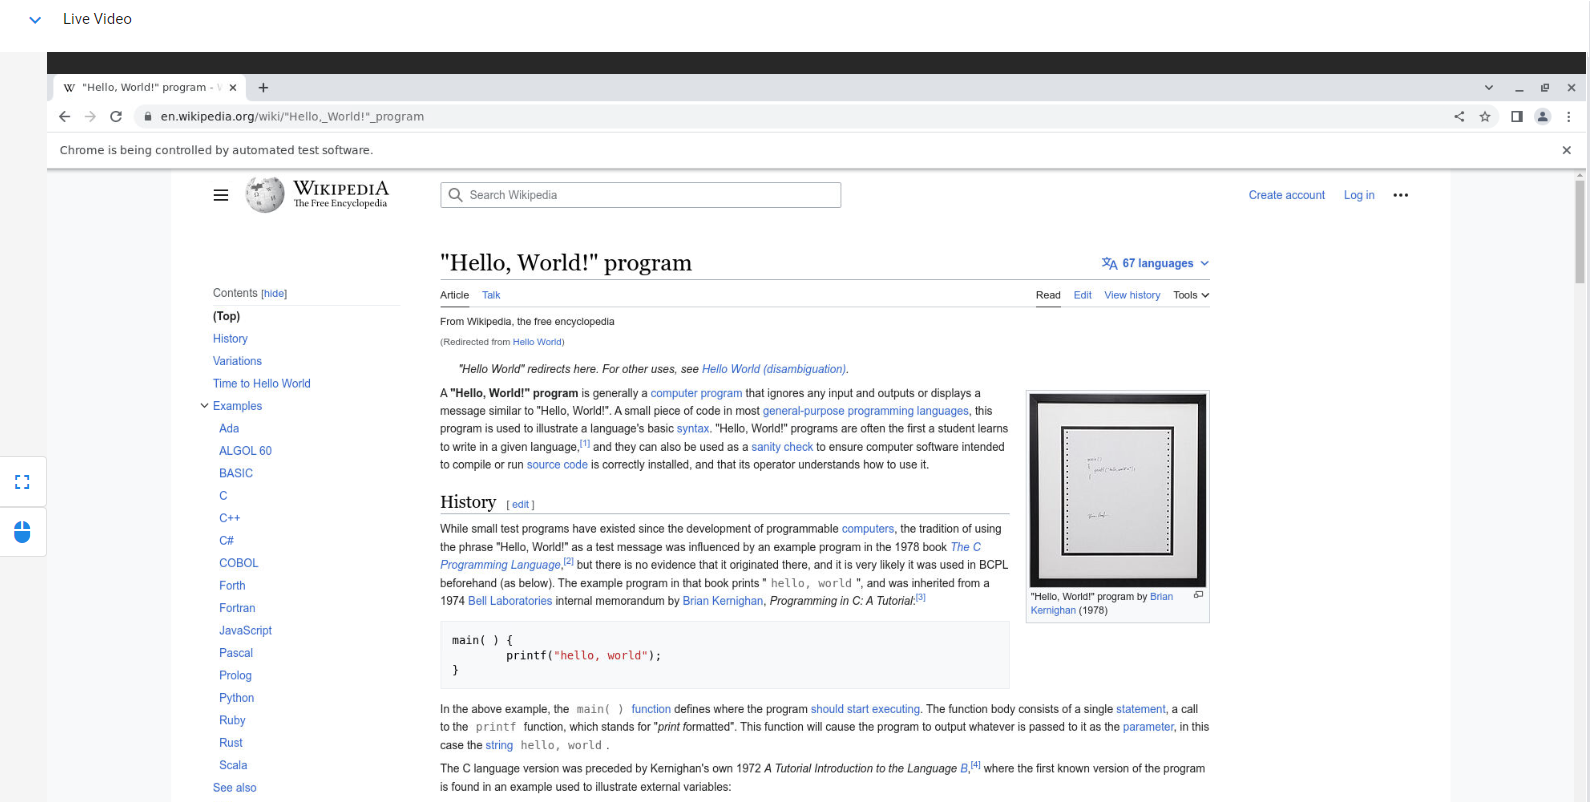Jump to the C++ example
Screen dimensions: 1590x802
coord(229,518)
